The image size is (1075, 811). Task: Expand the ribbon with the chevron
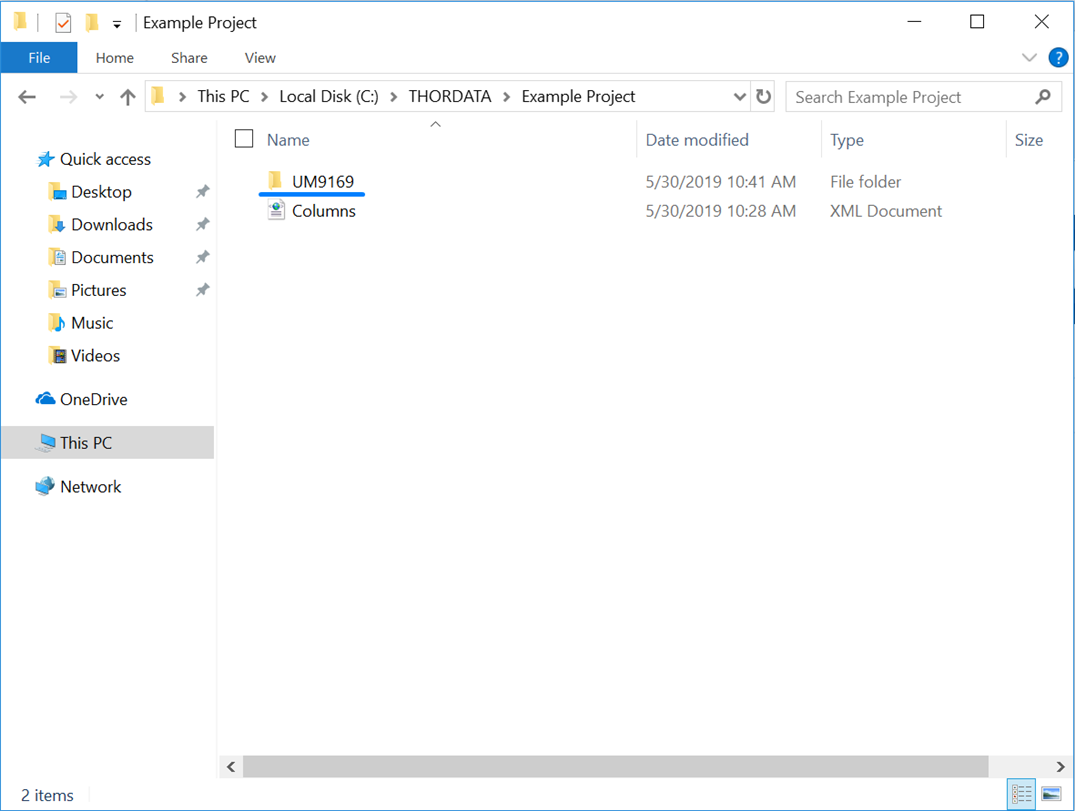point(1029,58)
